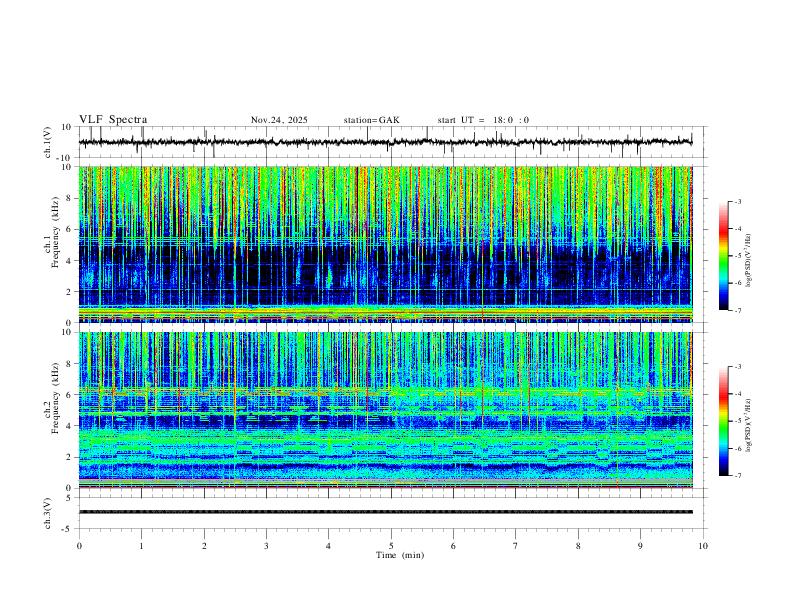The image size is (792, 612).
Task: Click the "-3" tick on upper colorbar
Action: point(738,201)
